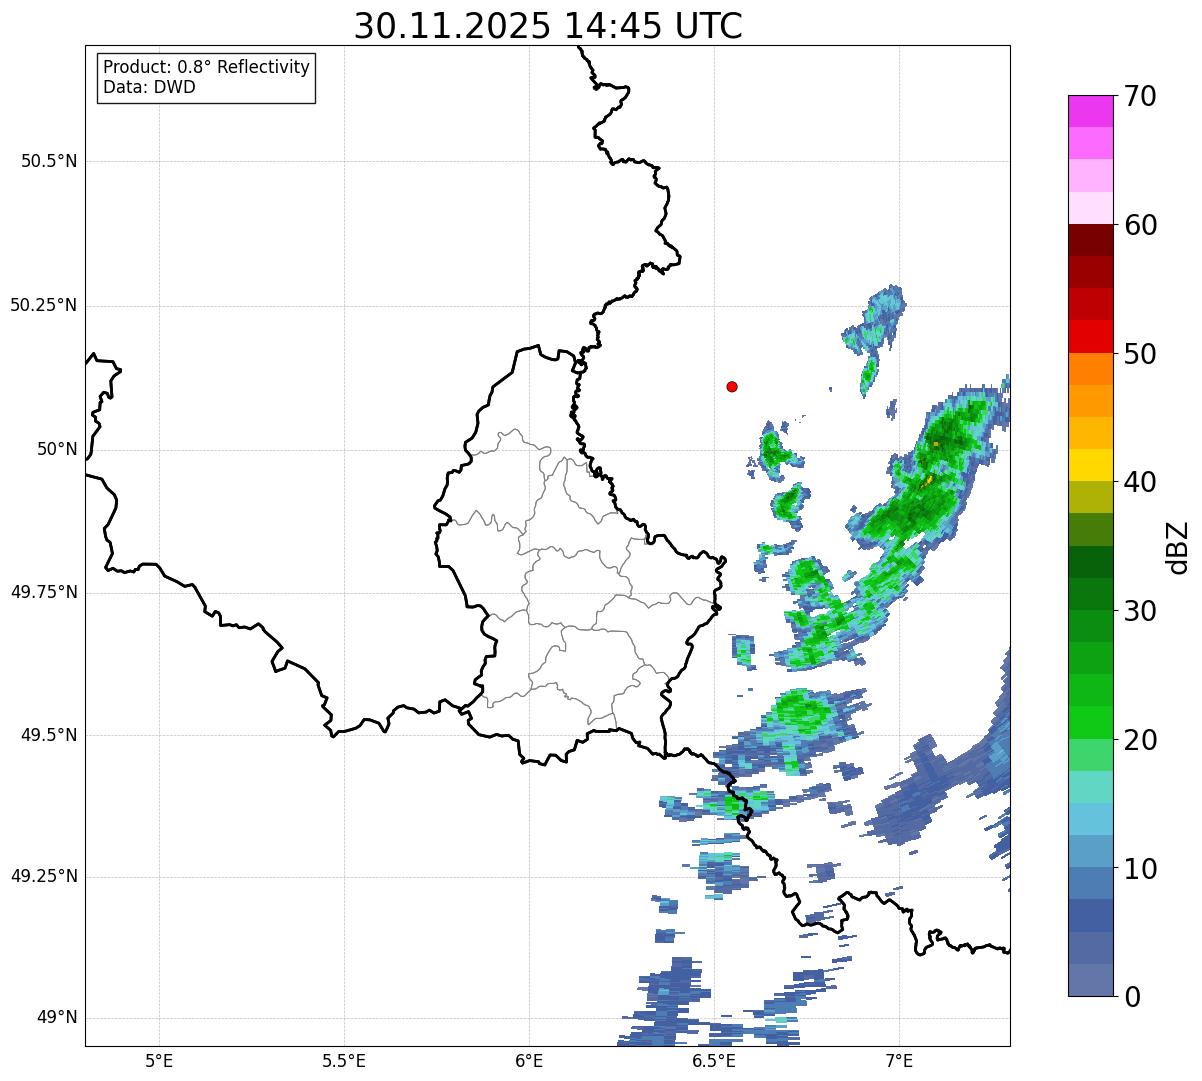Click the "7°E" longitude label
This screenshot has width=1202, height=1081.
coord(899,1060)
